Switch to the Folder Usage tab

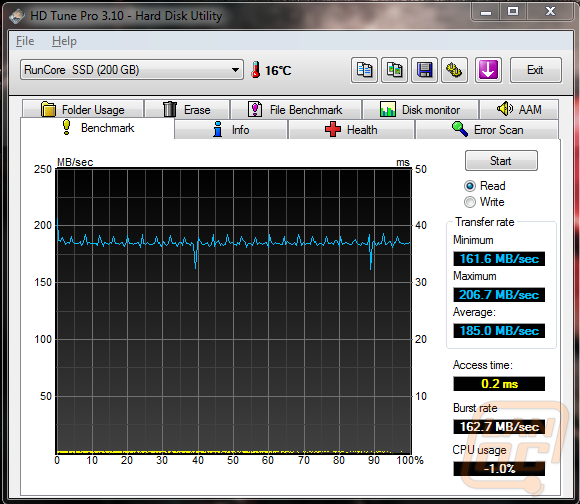click(83, 109)
